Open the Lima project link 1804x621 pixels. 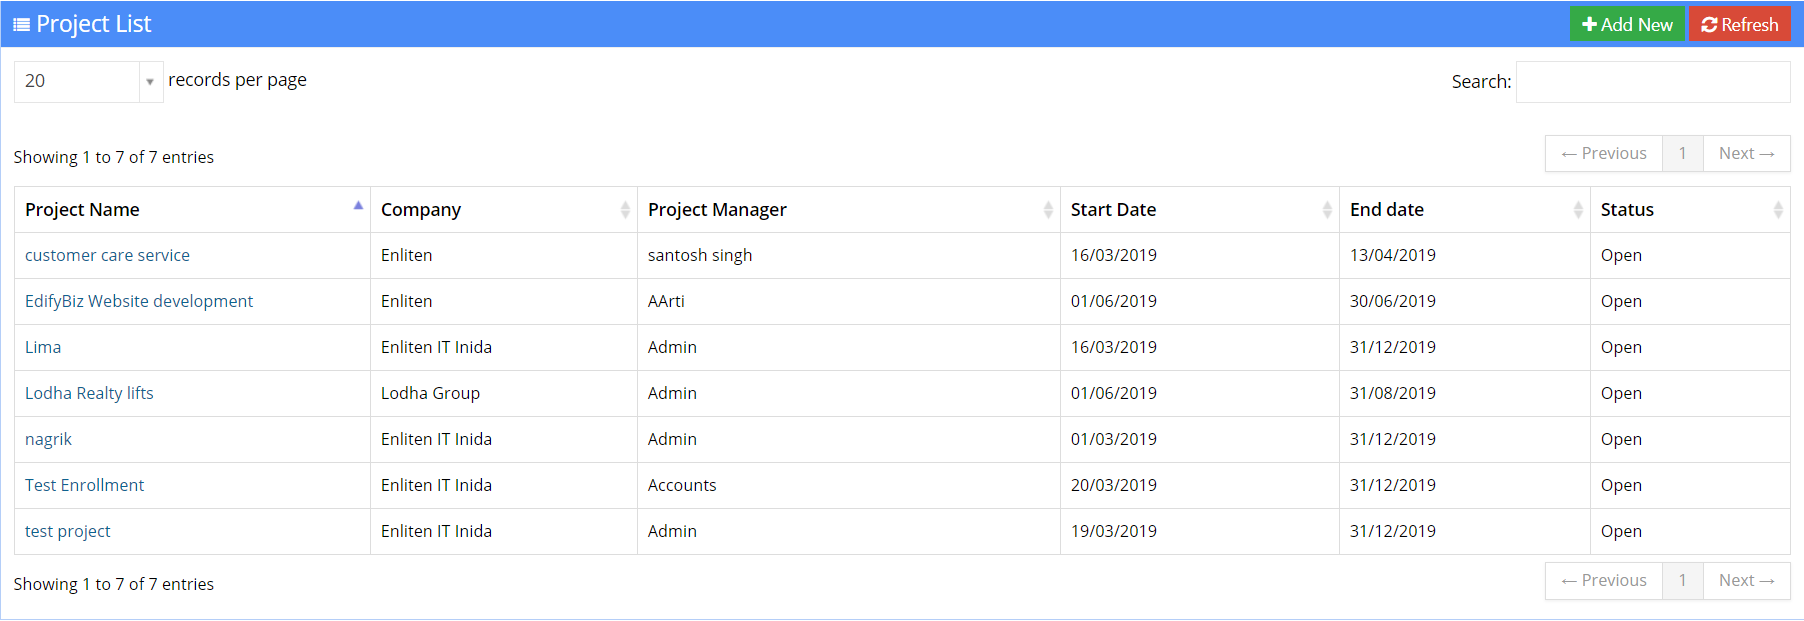(x=43, y=348)
